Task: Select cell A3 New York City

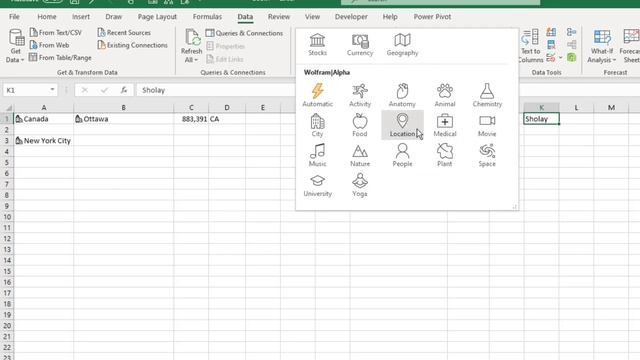Action: coord(44,140)
